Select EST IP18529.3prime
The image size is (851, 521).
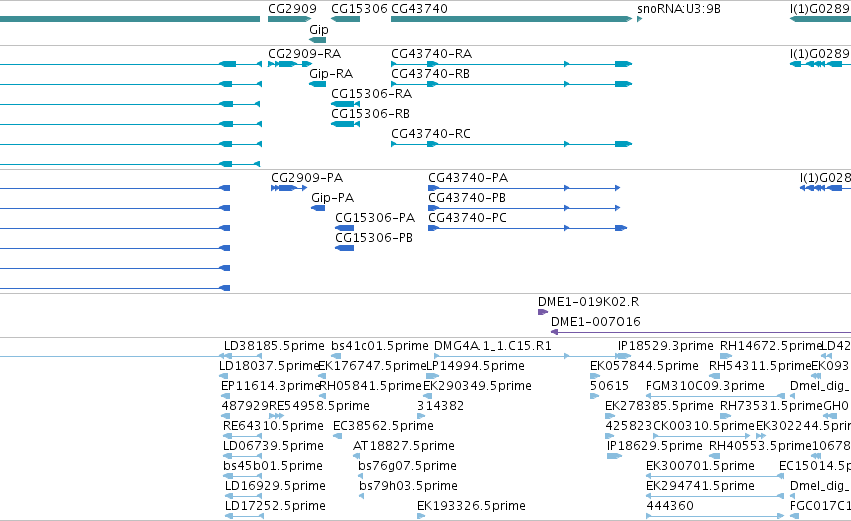tap(665, 346)
